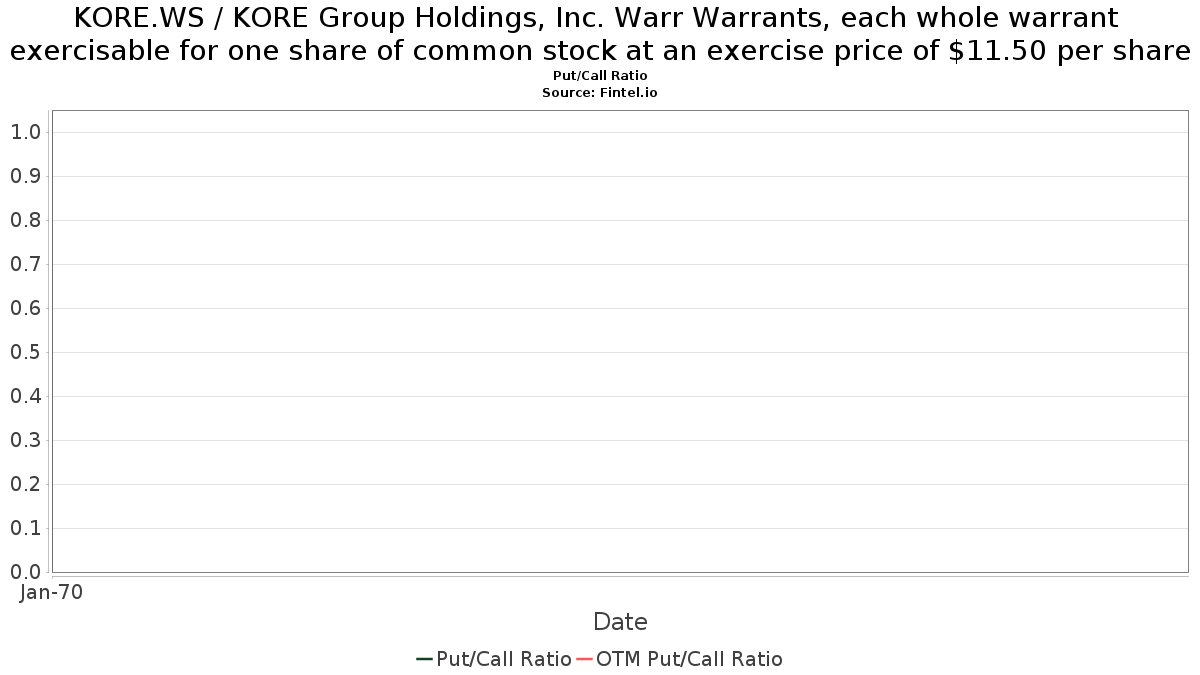This screenshot has height=675, width=1200.
Task: Click the 0.2 y-axis tick label
Action: (x=25, y=484)
